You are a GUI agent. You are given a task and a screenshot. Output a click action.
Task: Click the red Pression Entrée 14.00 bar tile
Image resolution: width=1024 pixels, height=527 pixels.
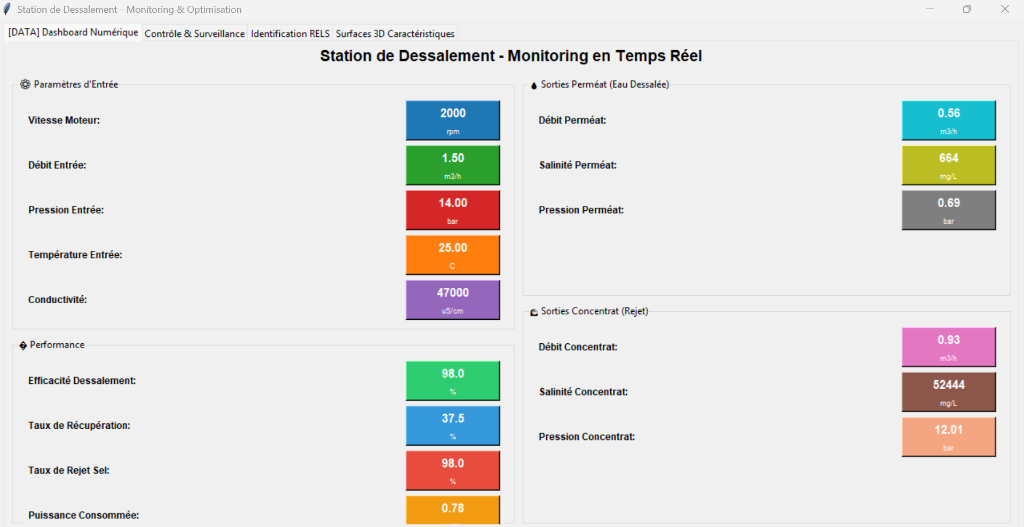coord(453,210)
